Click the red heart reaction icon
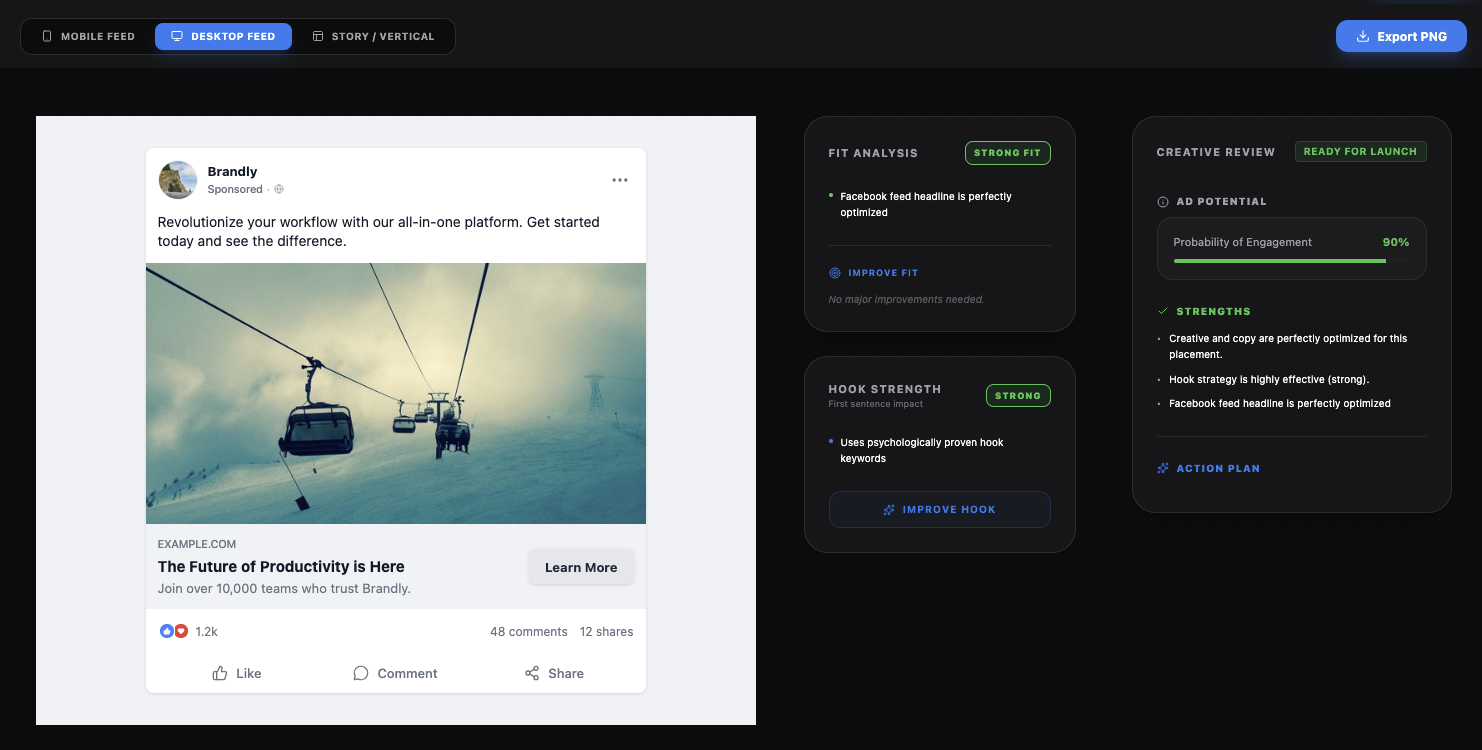Viewport: 1482px width, 750px height. pos(181,631)
